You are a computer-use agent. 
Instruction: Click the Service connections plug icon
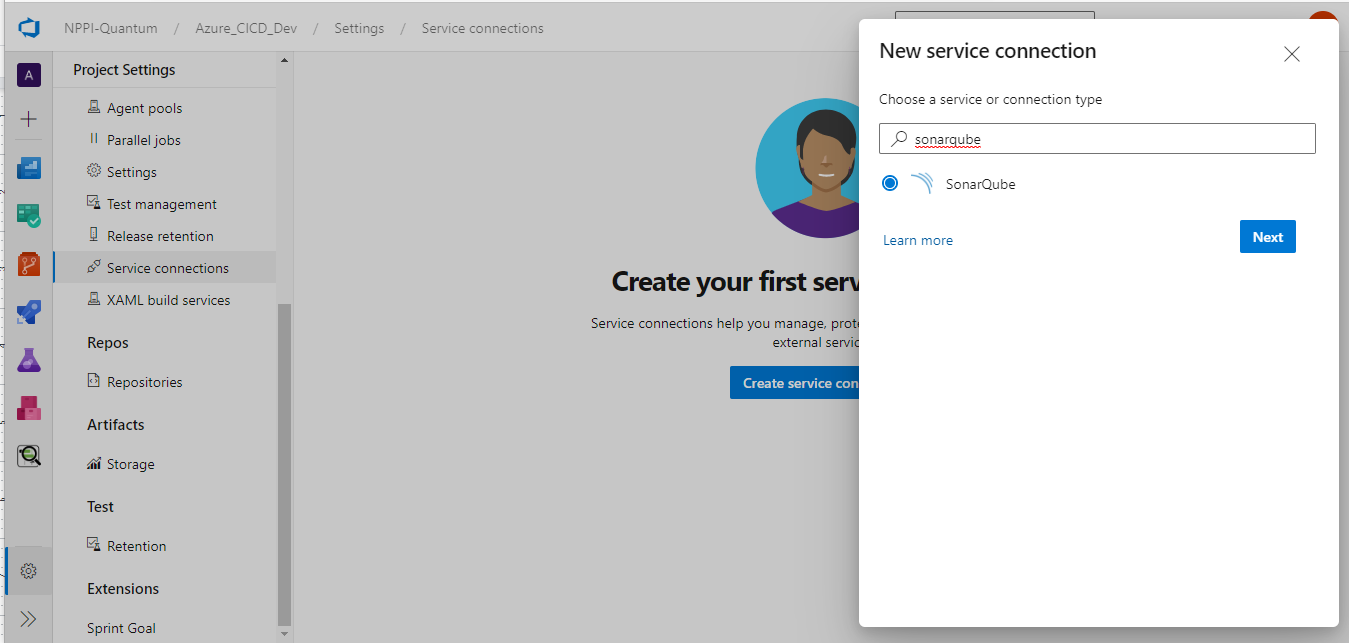(x=94, y=267)
